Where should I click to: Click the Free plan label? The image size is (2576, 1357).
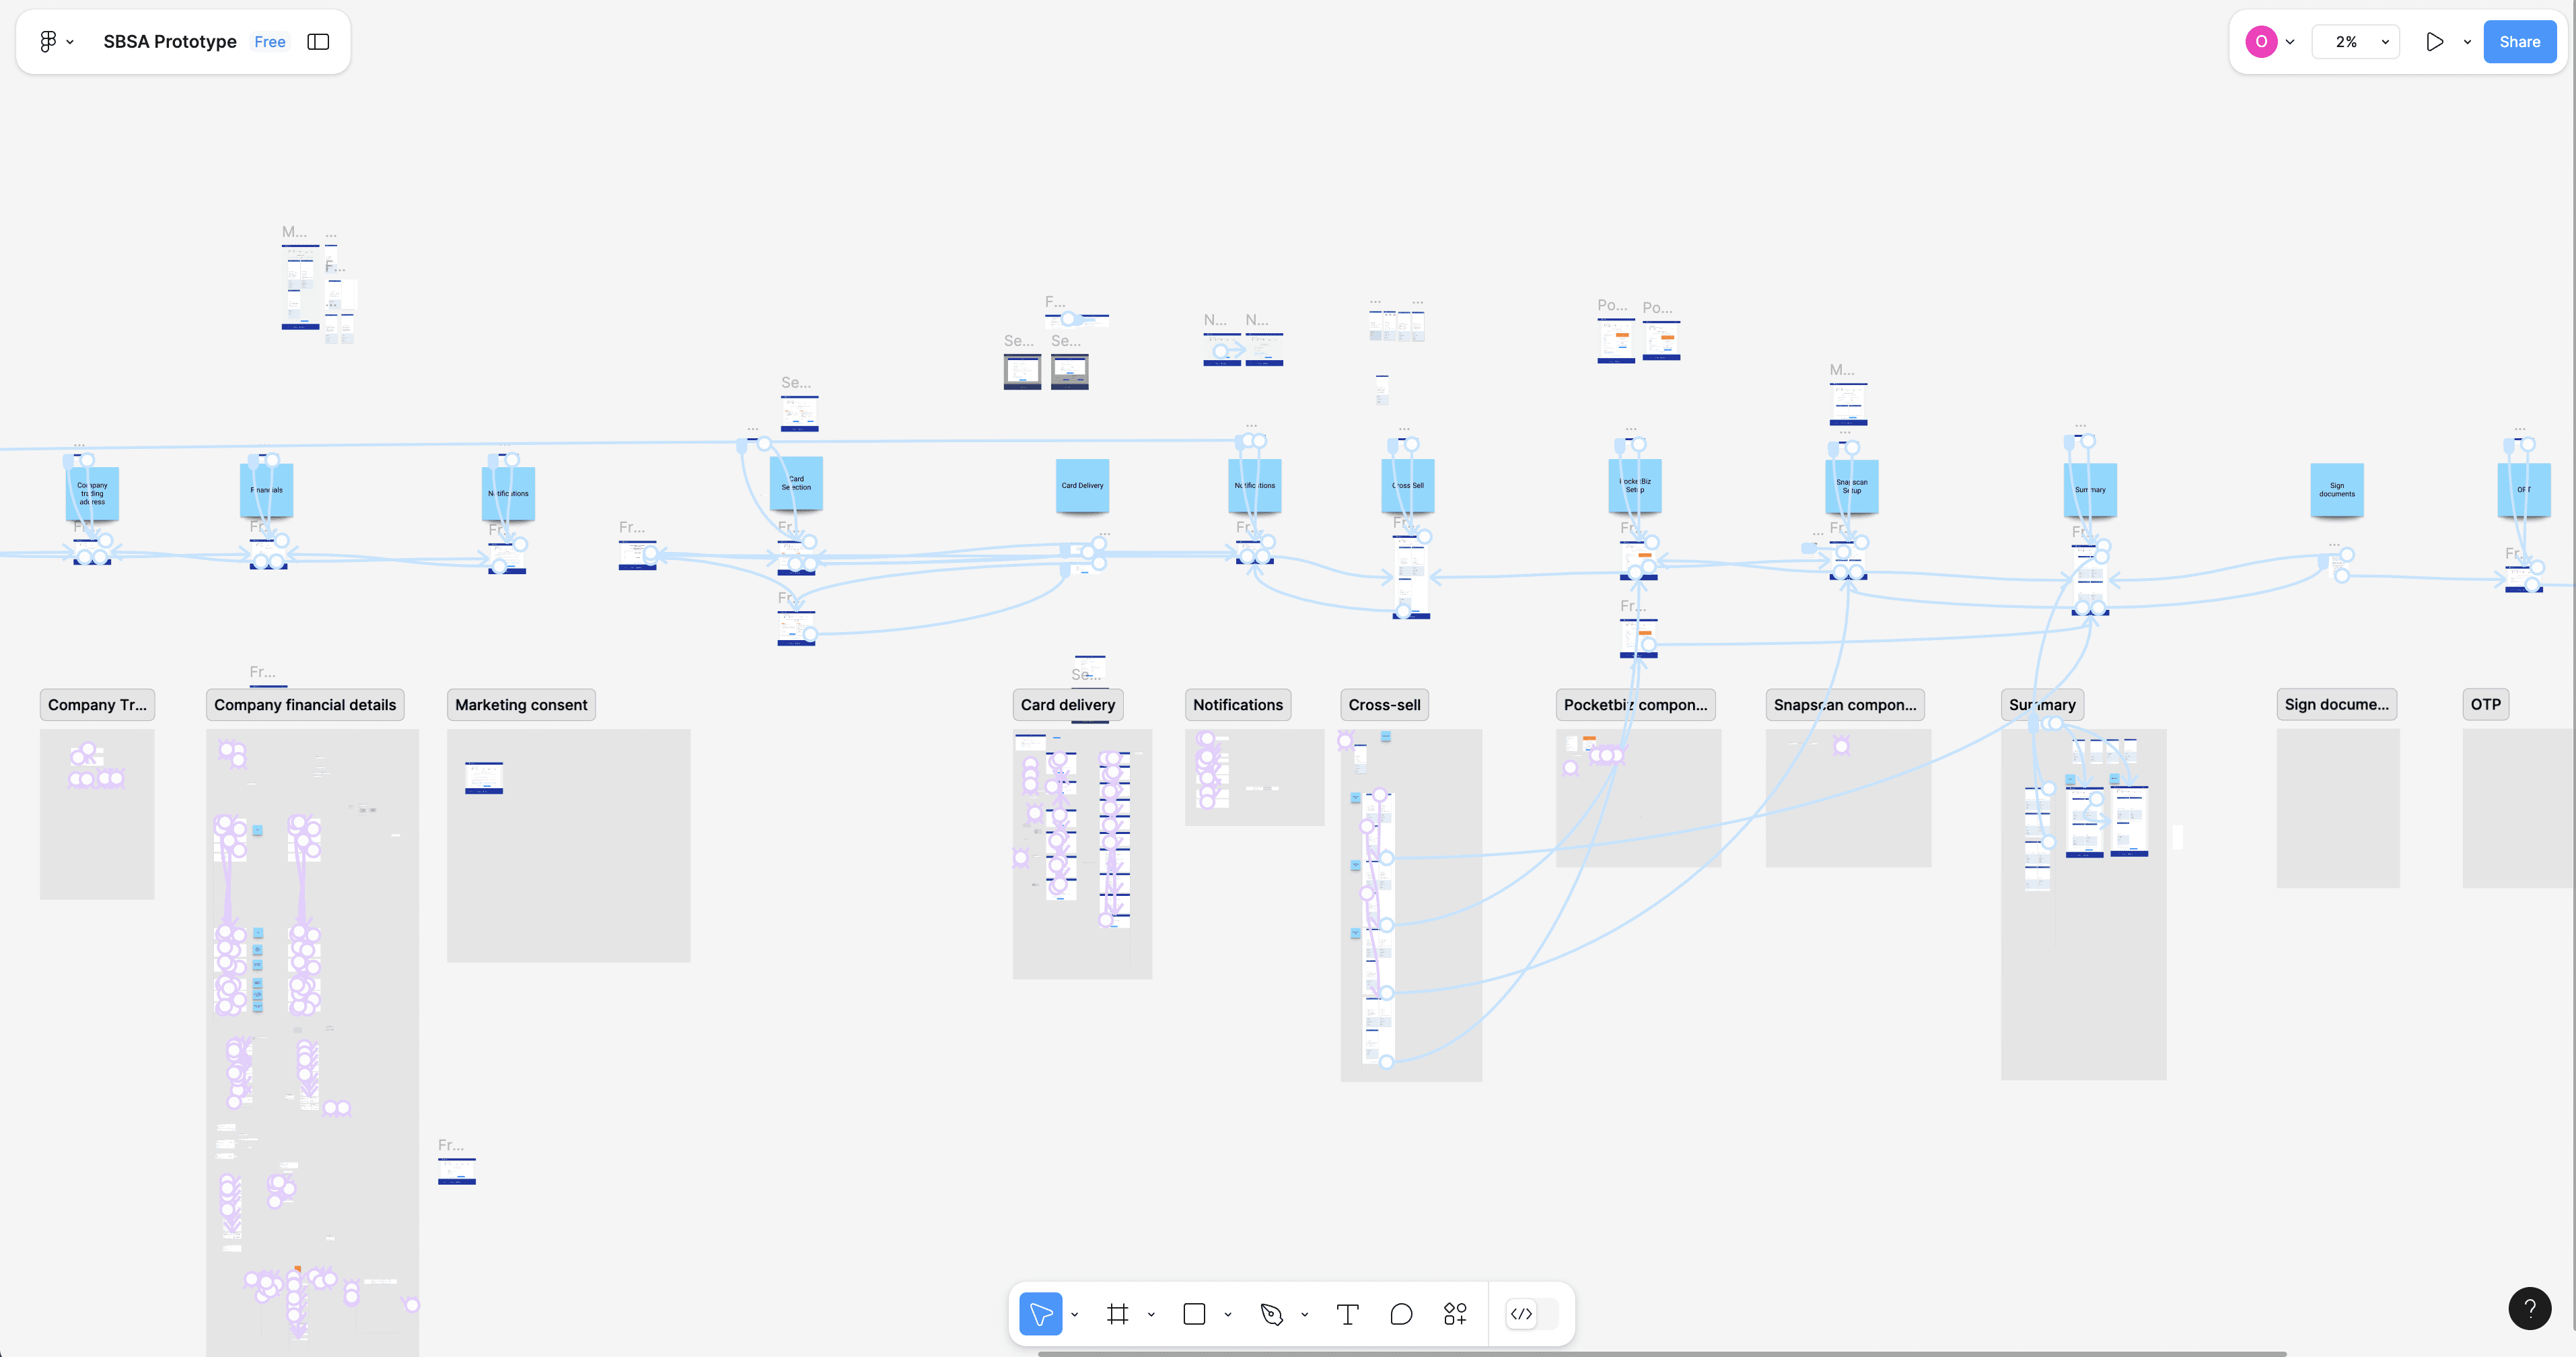(x=269, y=41)
